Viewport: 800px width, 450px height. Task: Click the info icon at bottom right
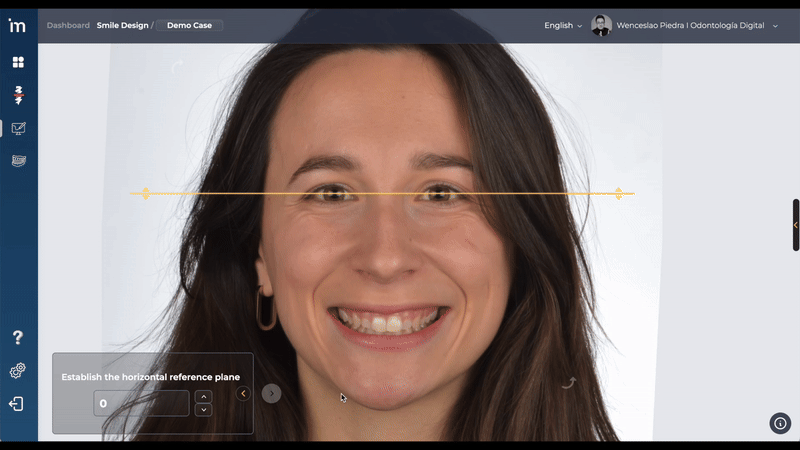[x=780, y=423]
